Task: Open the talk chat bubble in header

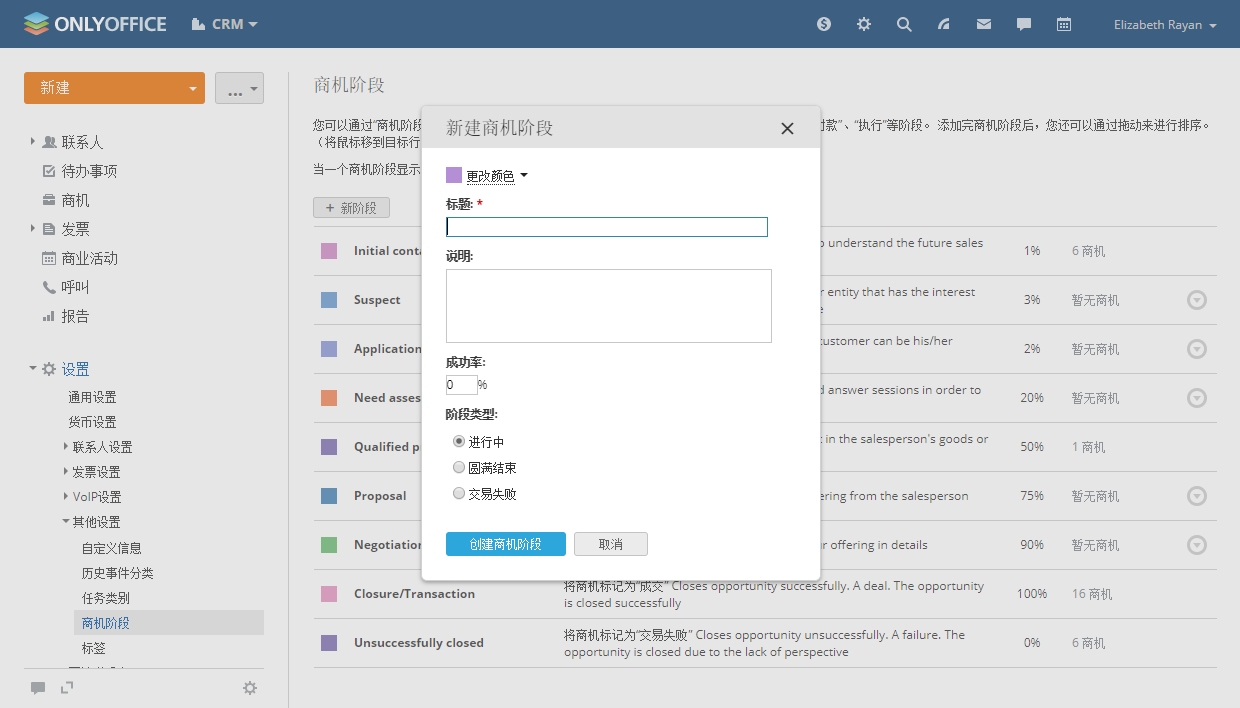Action: (1024, 24)
